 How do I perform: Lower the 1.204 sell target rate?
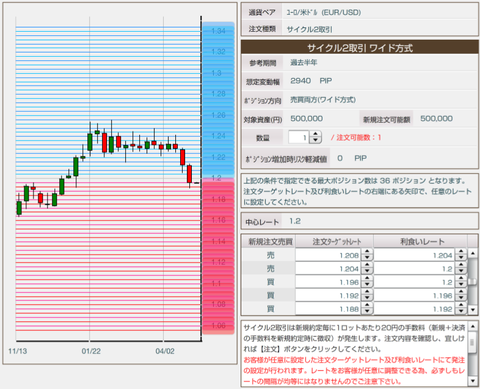click(x=367, y=271)
